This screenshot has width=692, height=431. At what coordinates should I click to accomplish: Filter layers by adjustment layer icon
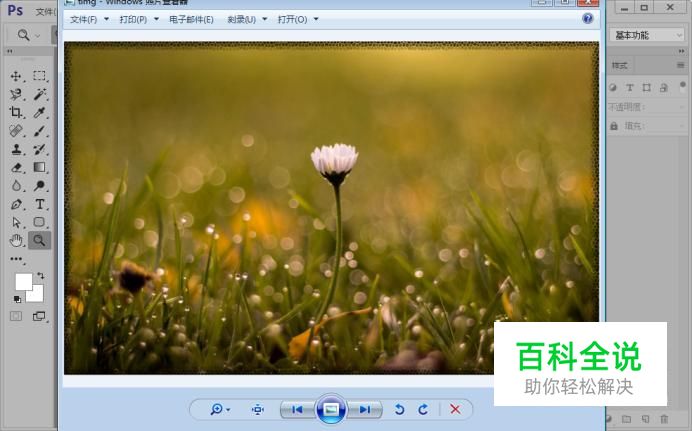pos(613,87)
